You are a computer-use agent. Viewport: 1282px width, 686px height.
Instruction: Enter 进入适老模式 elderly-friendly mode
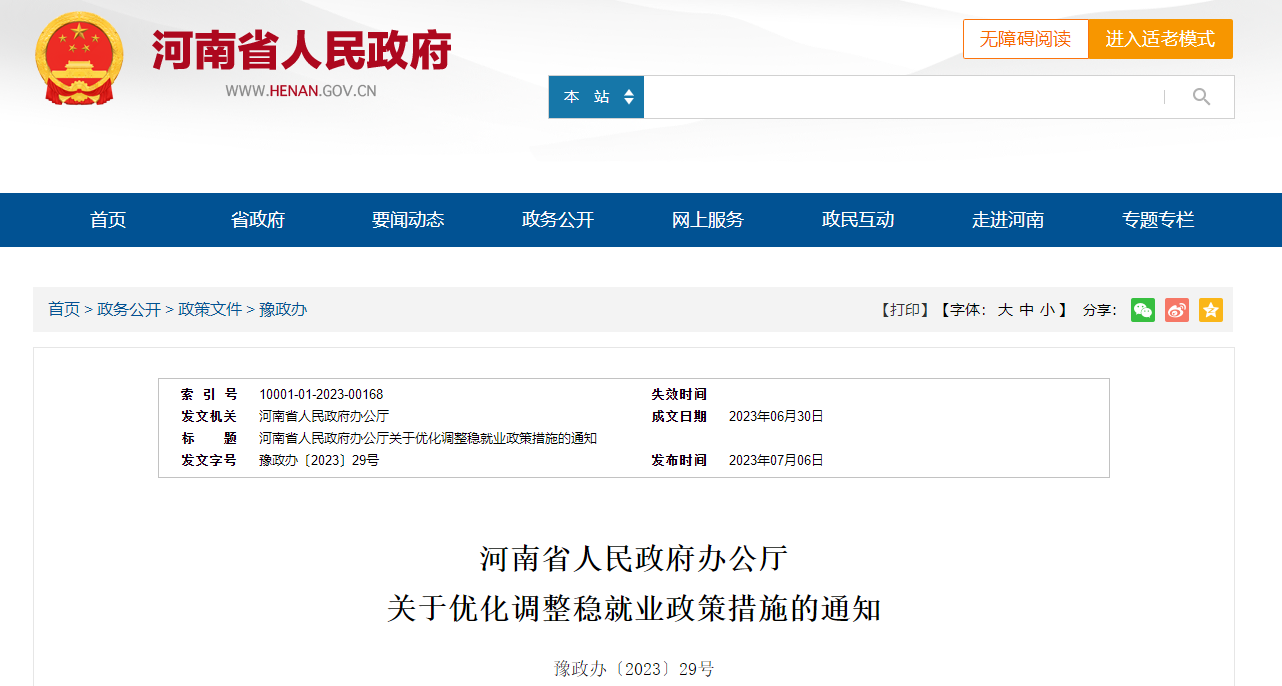1160,39
